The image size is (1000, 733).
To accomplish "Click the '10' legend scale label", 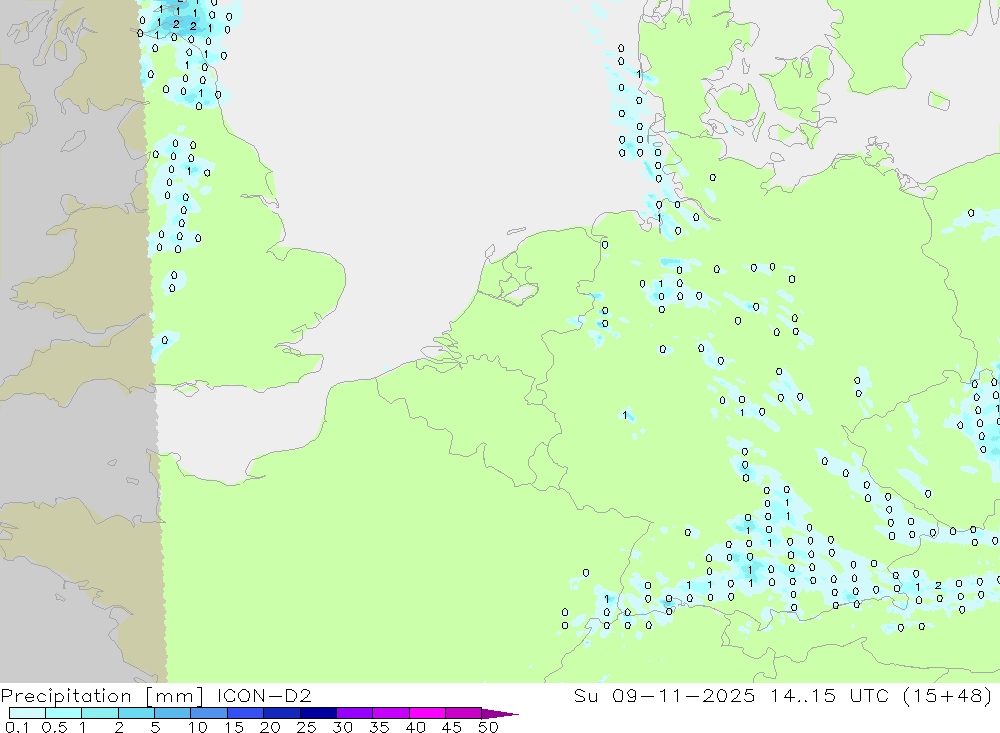I will 198,727.
